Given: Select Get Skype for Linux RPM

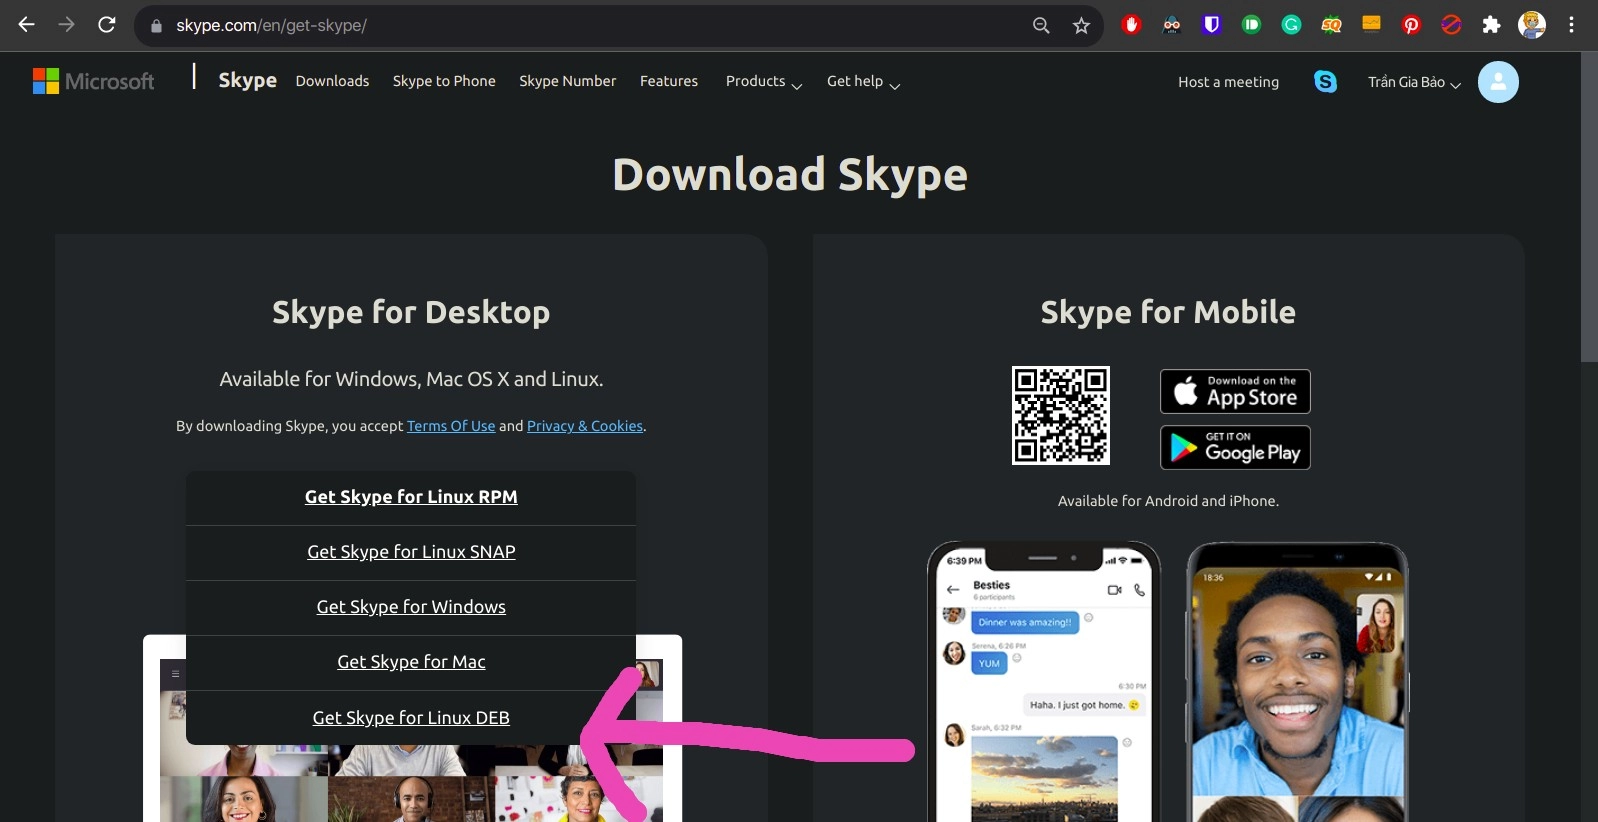Looking at the screenshot, I should pos(411,498).
